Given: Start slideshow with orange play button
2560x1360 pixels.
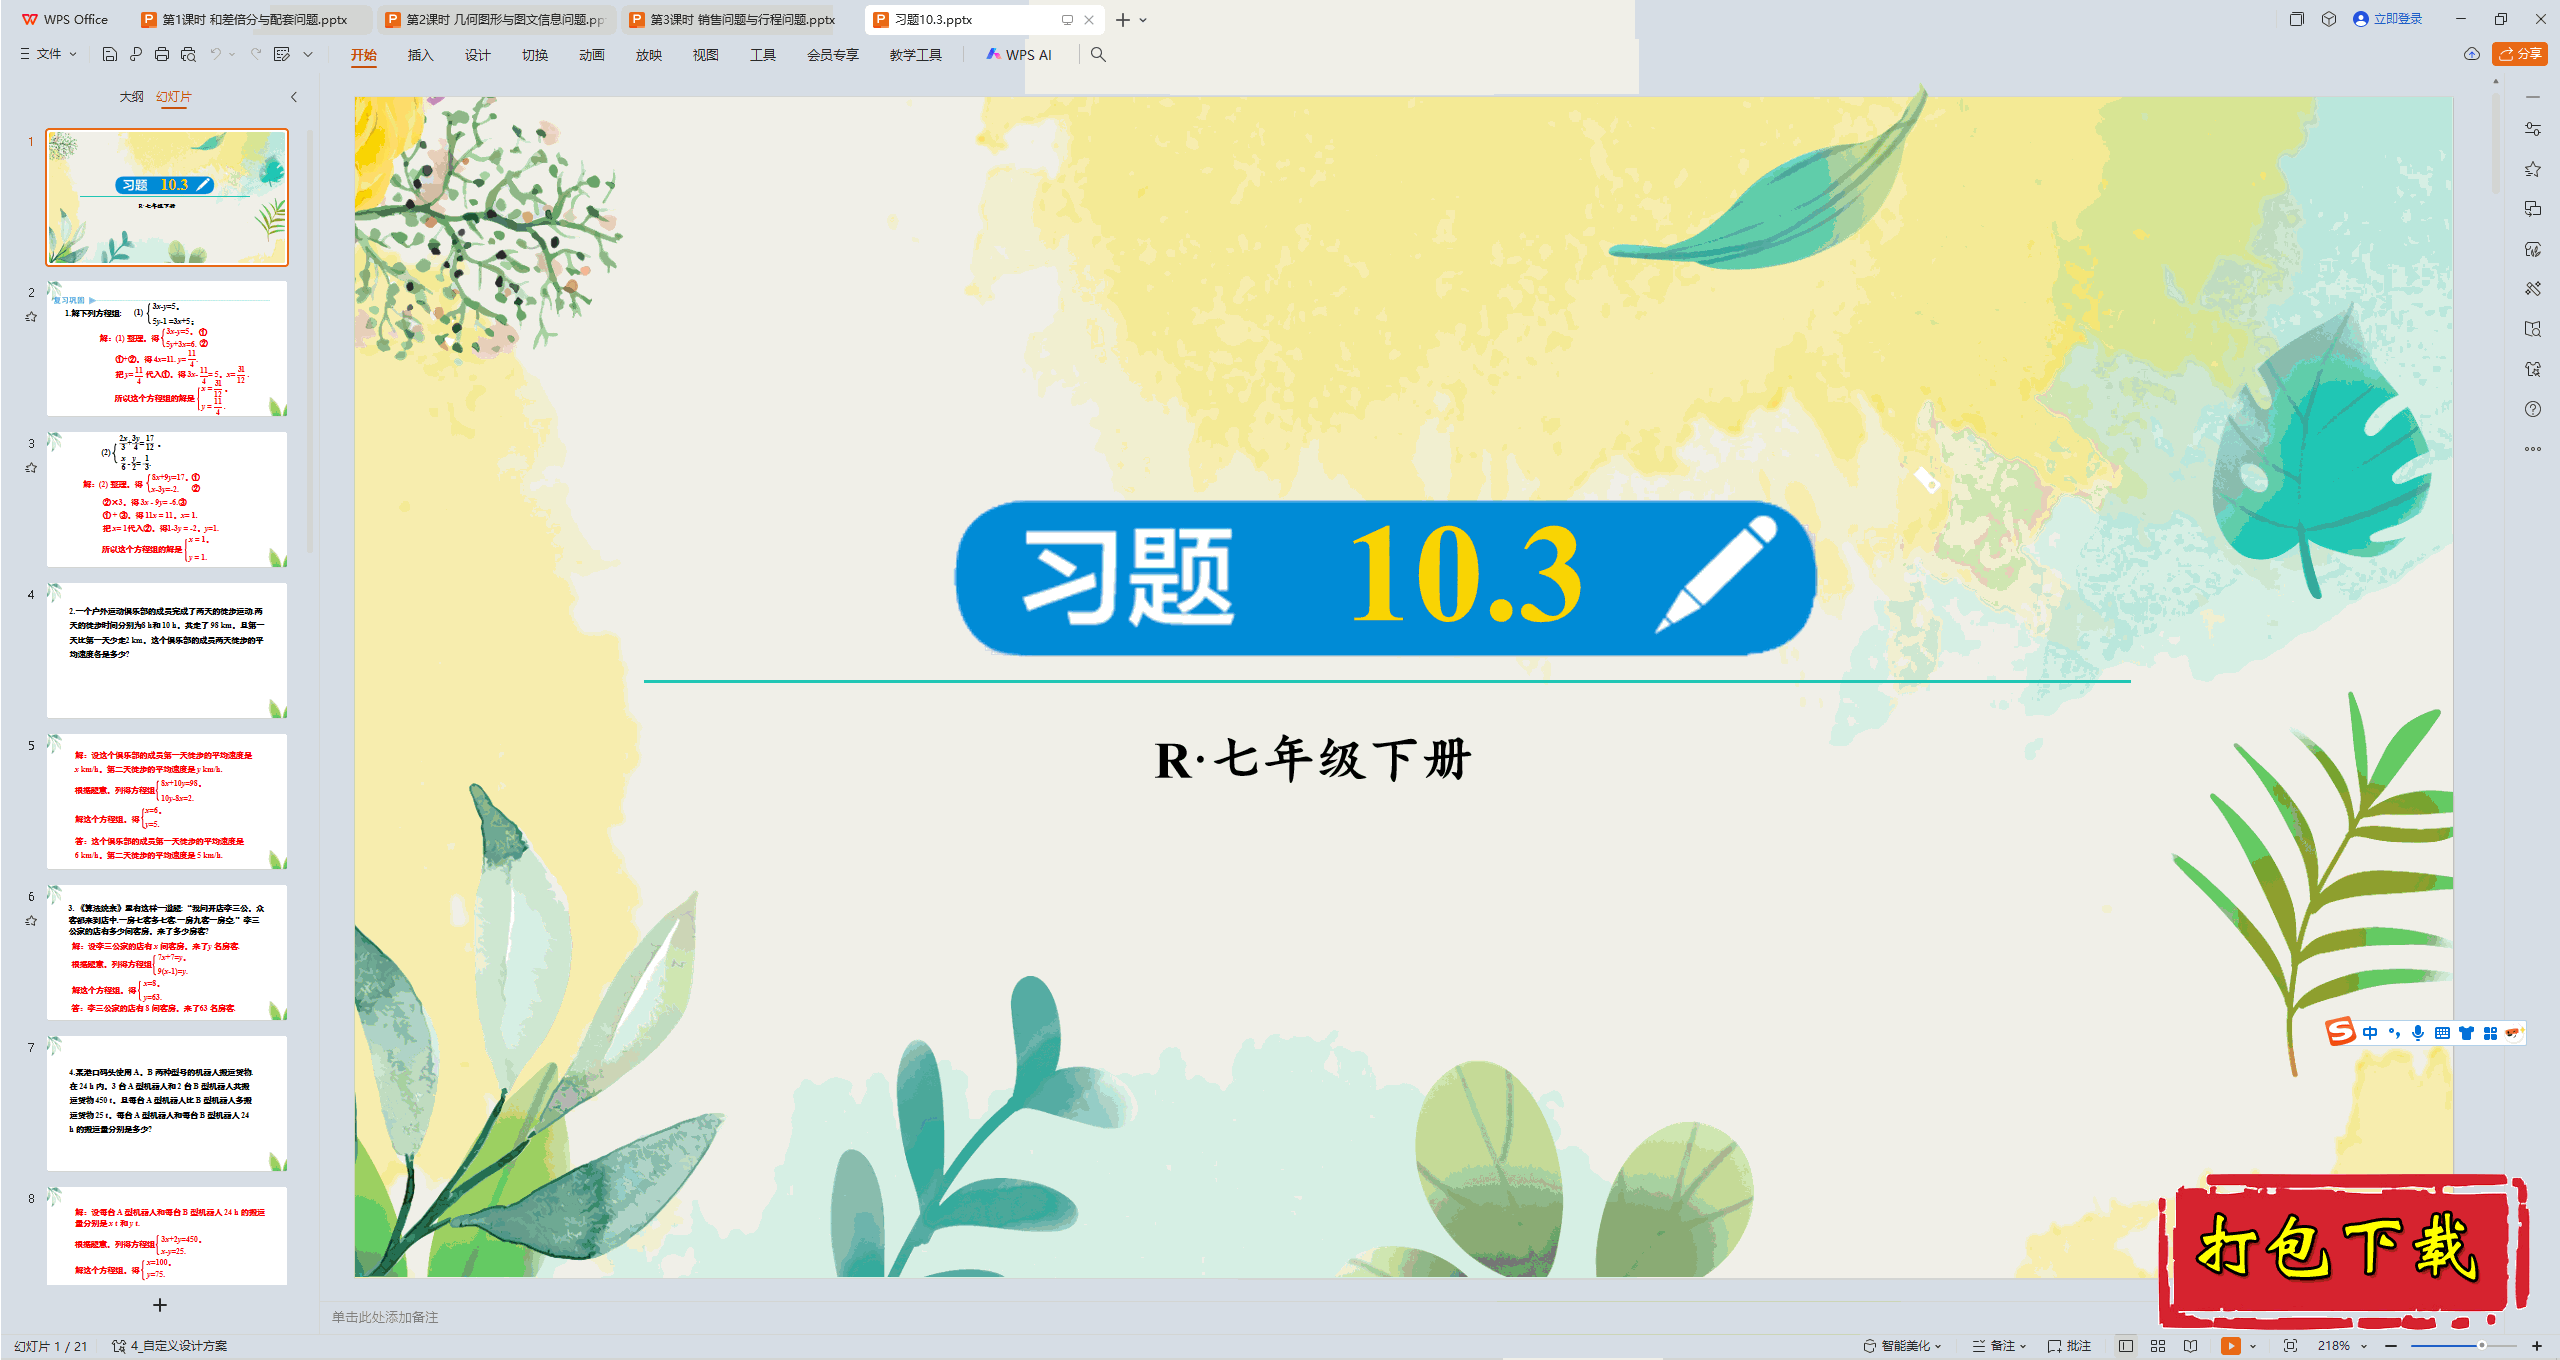Looking at the screenshot, I should tap(2230, 1346).
